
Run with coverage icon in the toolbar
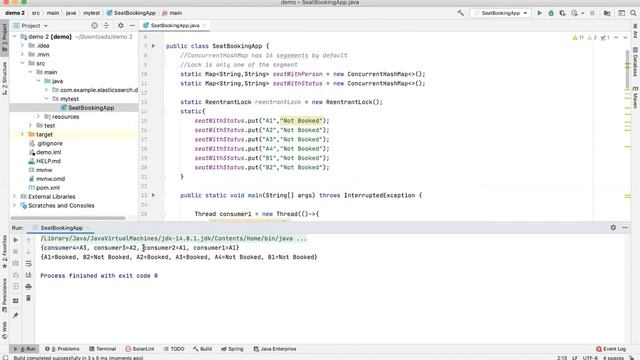tap(562, 13)
